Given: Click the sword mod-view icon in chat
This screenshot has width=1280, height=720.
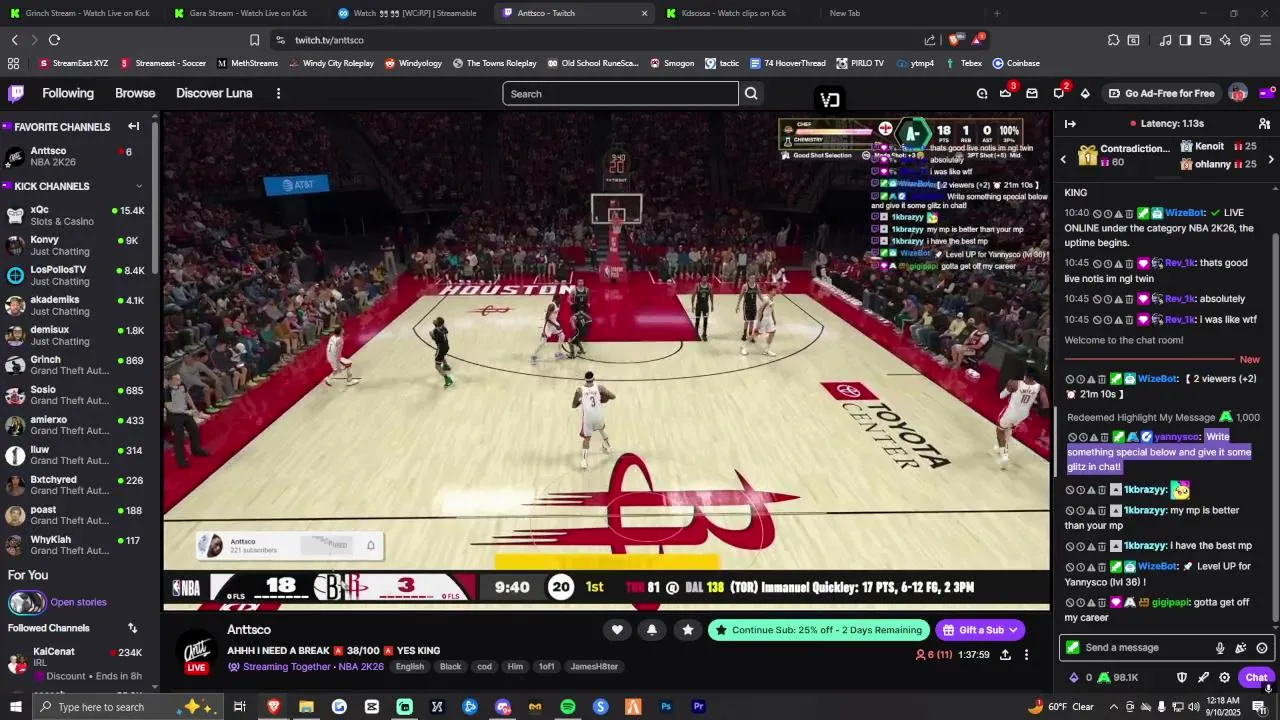Looking at the screenshot, I should tap(1203, 677).
